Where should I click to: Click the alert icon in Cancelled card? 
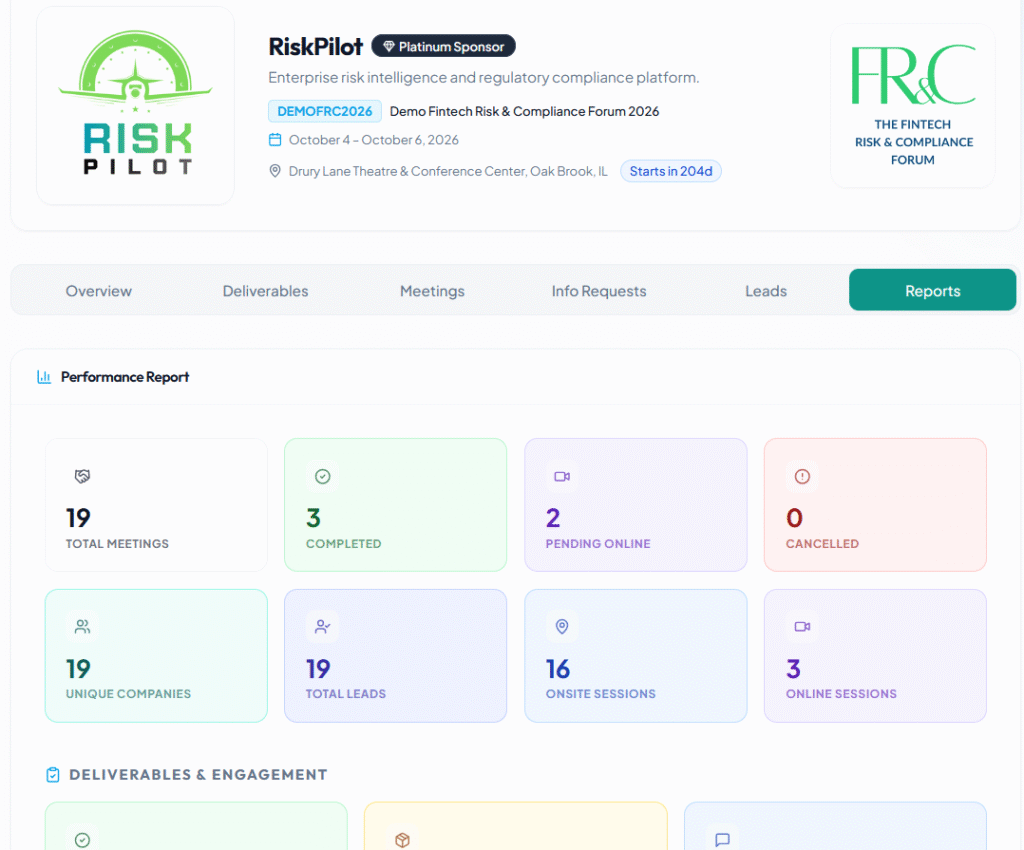pyautogui.click(x=802, y=477)
